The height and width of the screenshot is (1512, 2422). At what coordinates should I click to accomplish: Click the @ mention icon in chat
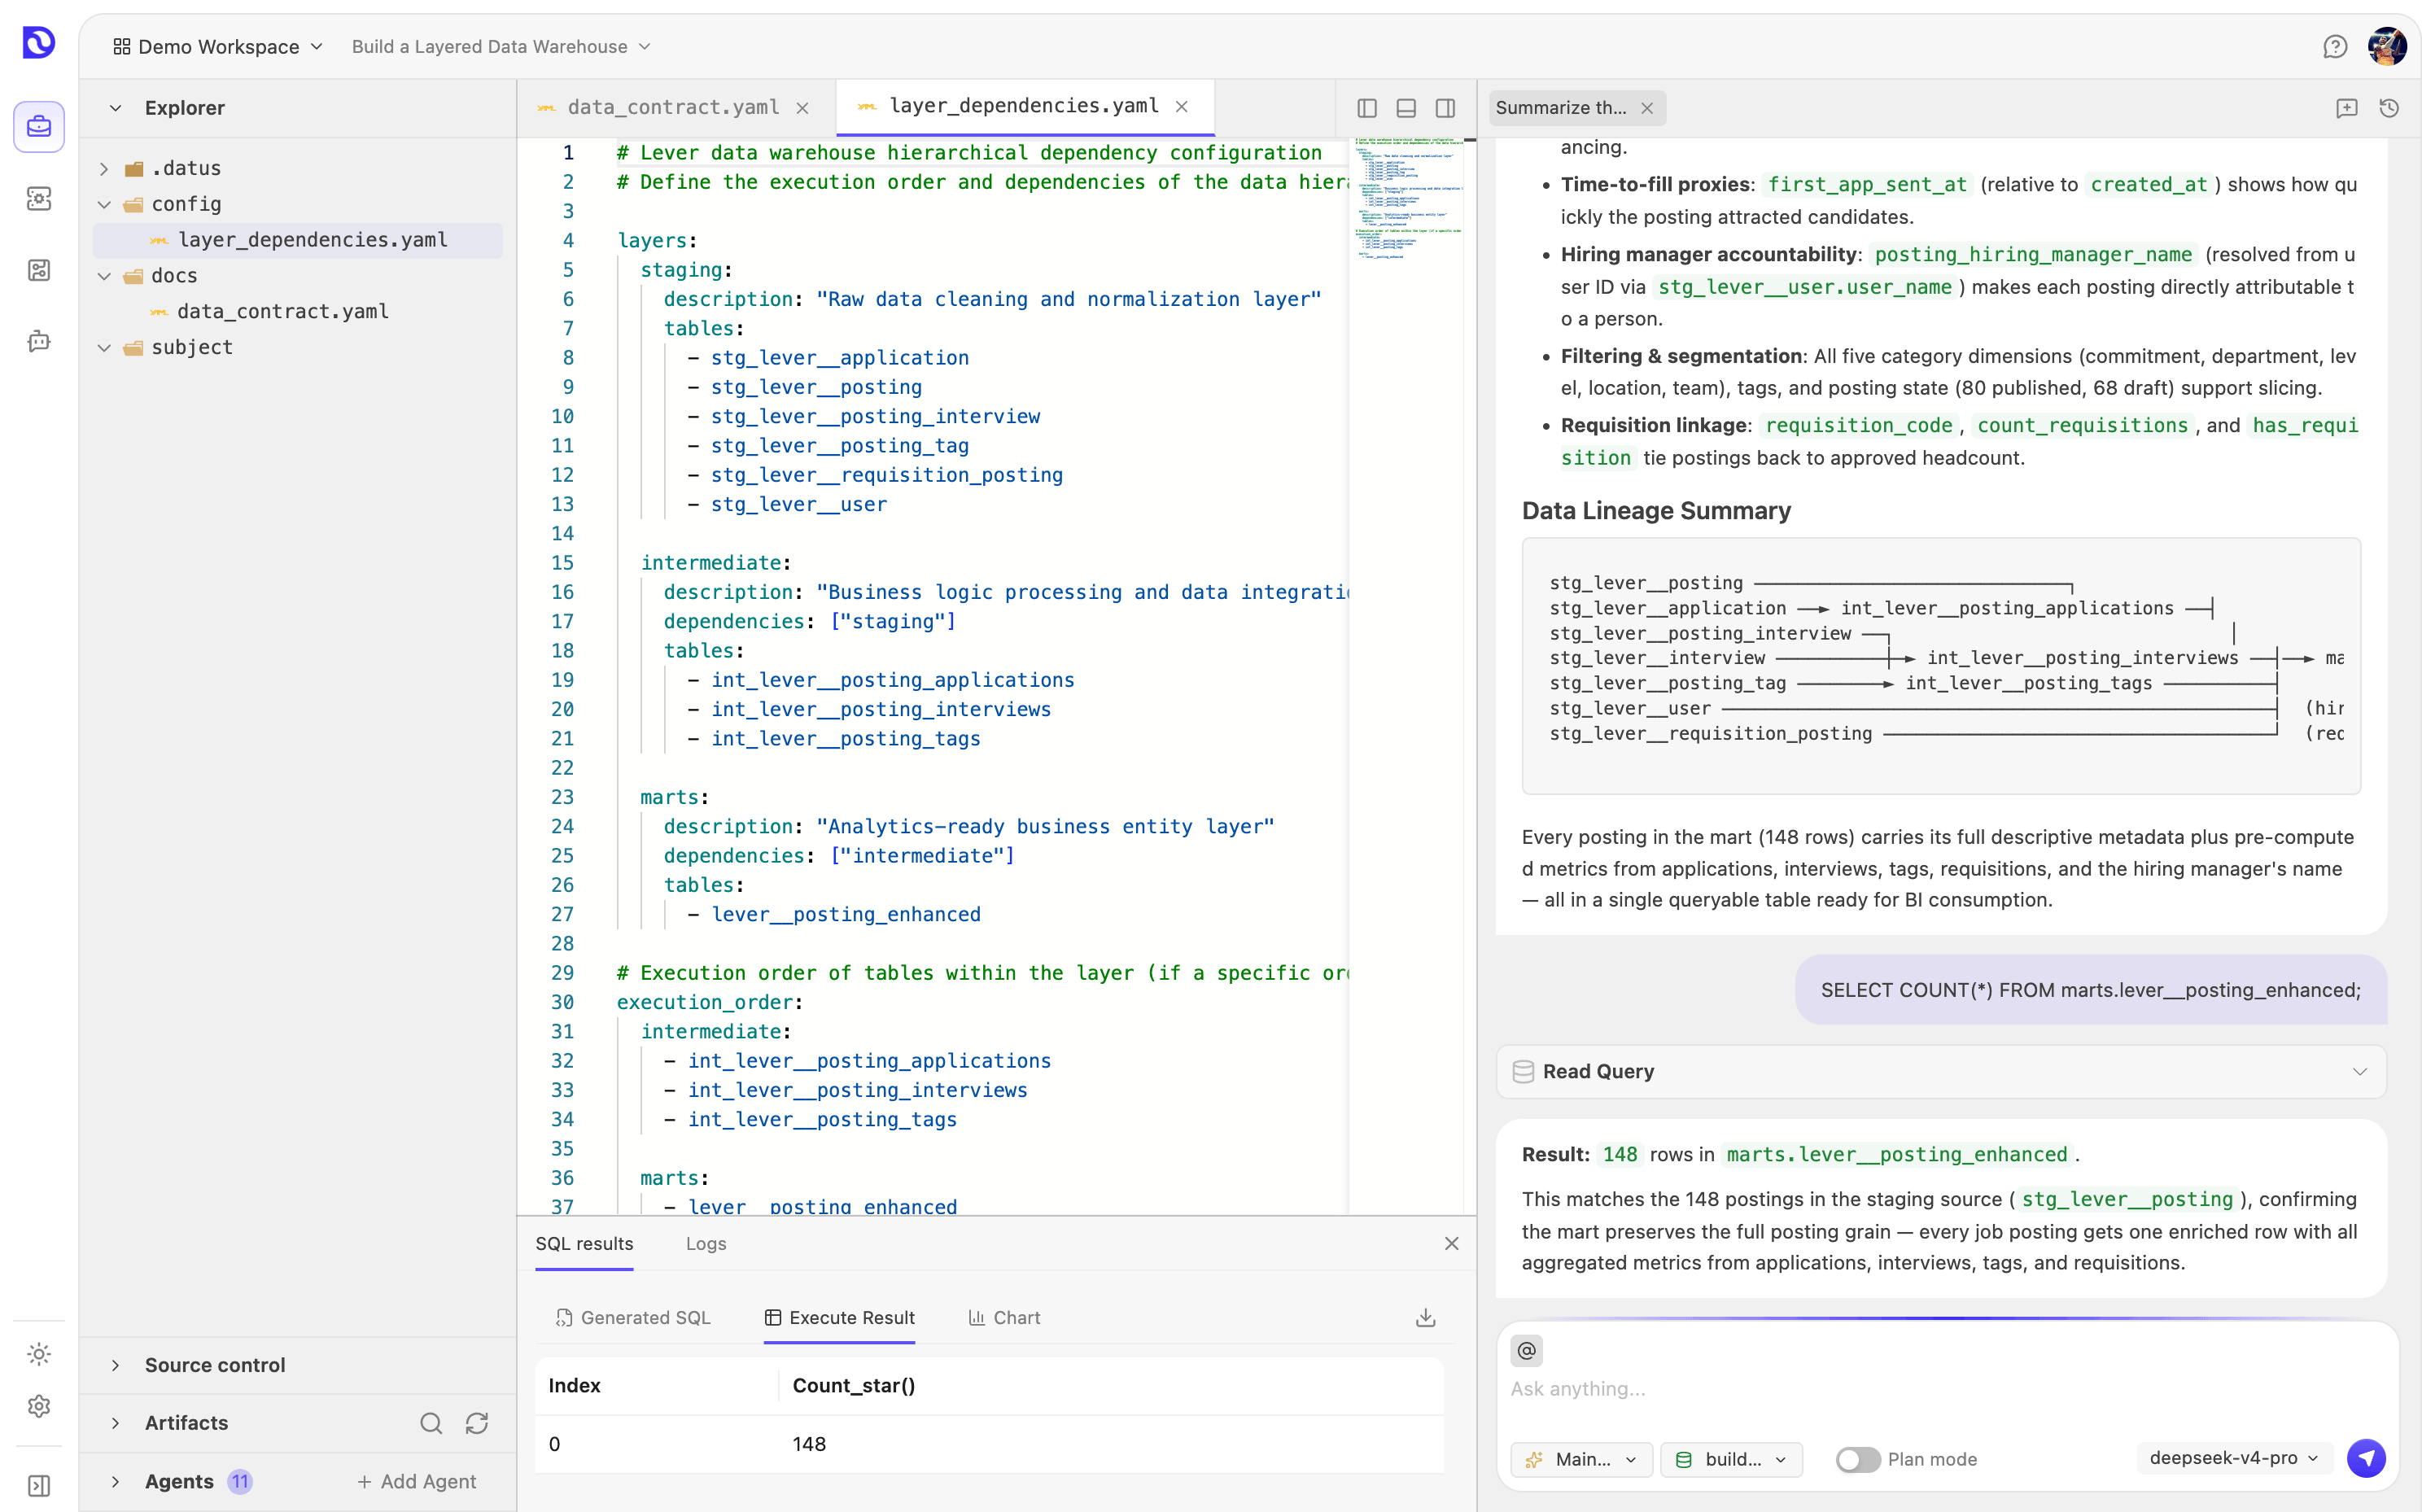(x=1527, y=1351)
